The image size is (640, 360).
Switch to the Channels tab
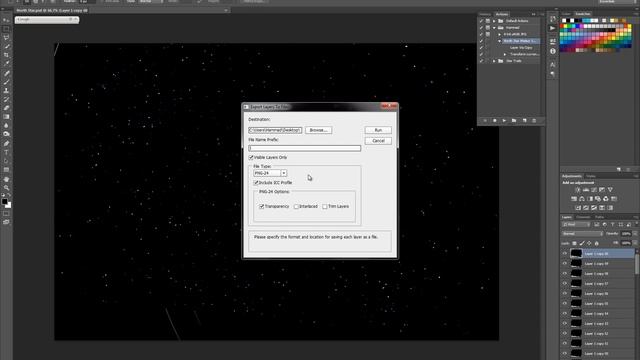point(583,217)
